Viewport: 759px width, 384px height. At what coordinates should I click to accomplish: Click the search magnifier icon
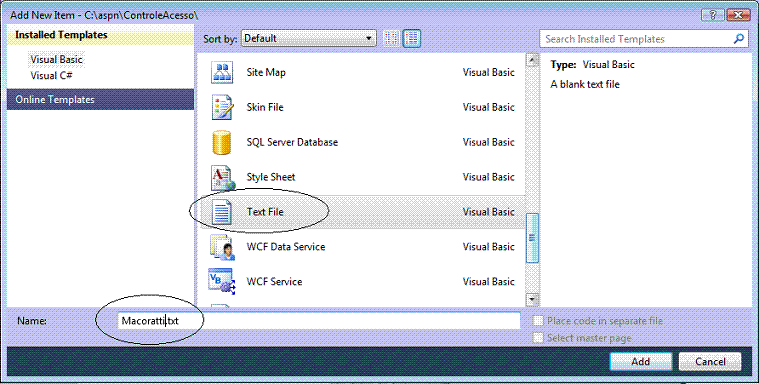pos(739,39)
